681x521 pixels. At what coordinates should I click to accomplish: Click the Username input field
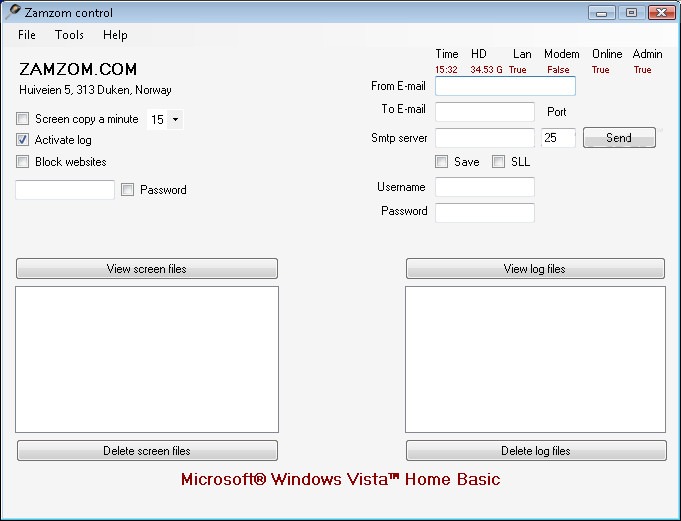pyautogui.click(x=485, y=187)
